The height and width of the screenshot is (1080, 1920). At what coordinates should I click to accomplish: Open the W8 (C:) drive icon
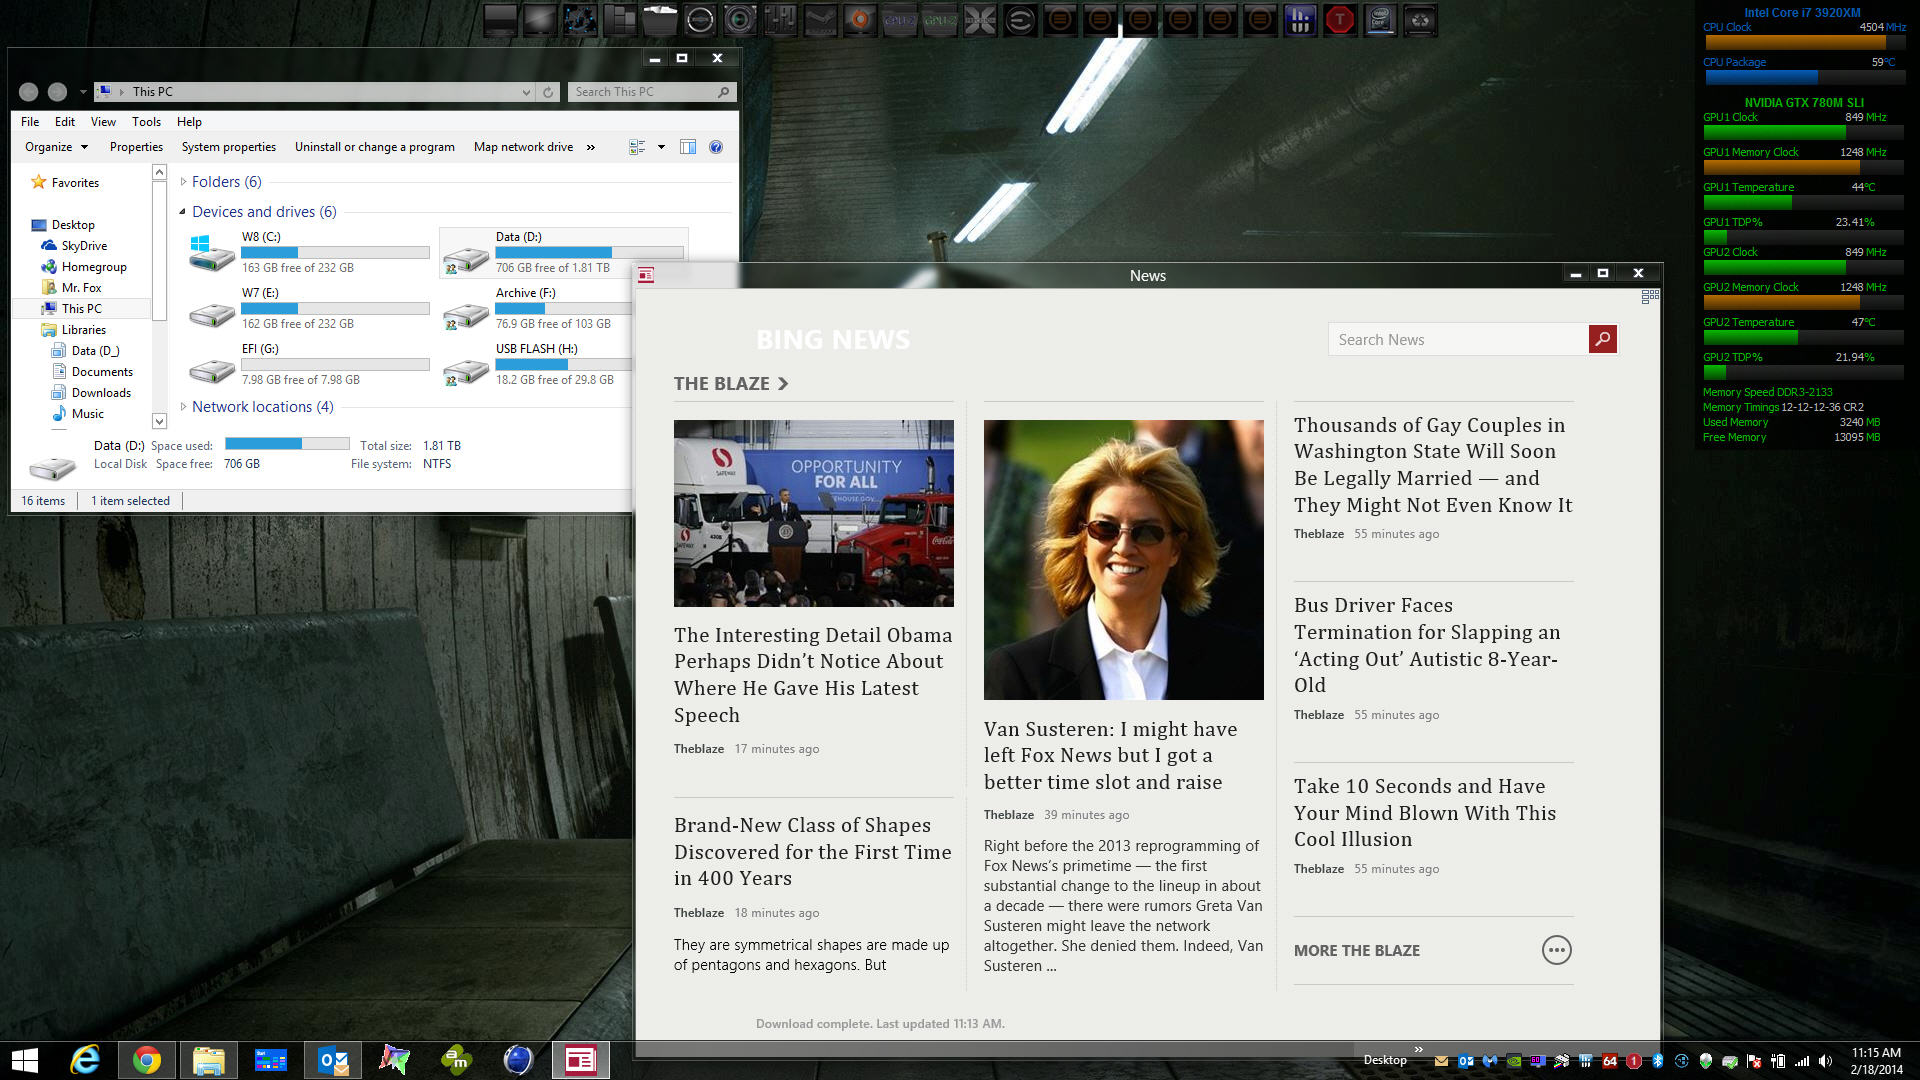point(212,253)
